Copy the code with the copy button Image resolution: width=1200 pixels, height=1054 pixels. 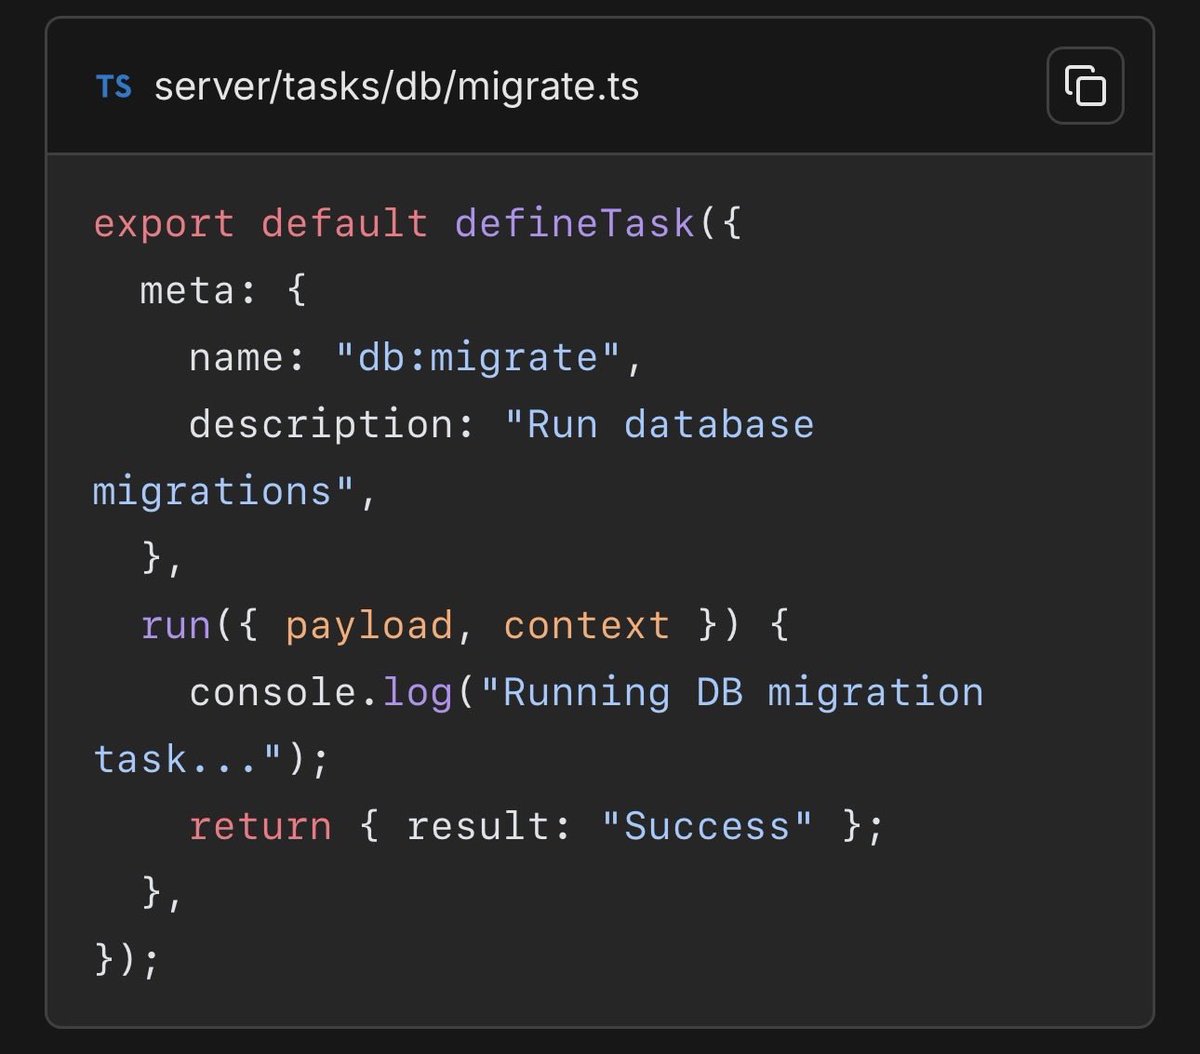(1085, 86)
